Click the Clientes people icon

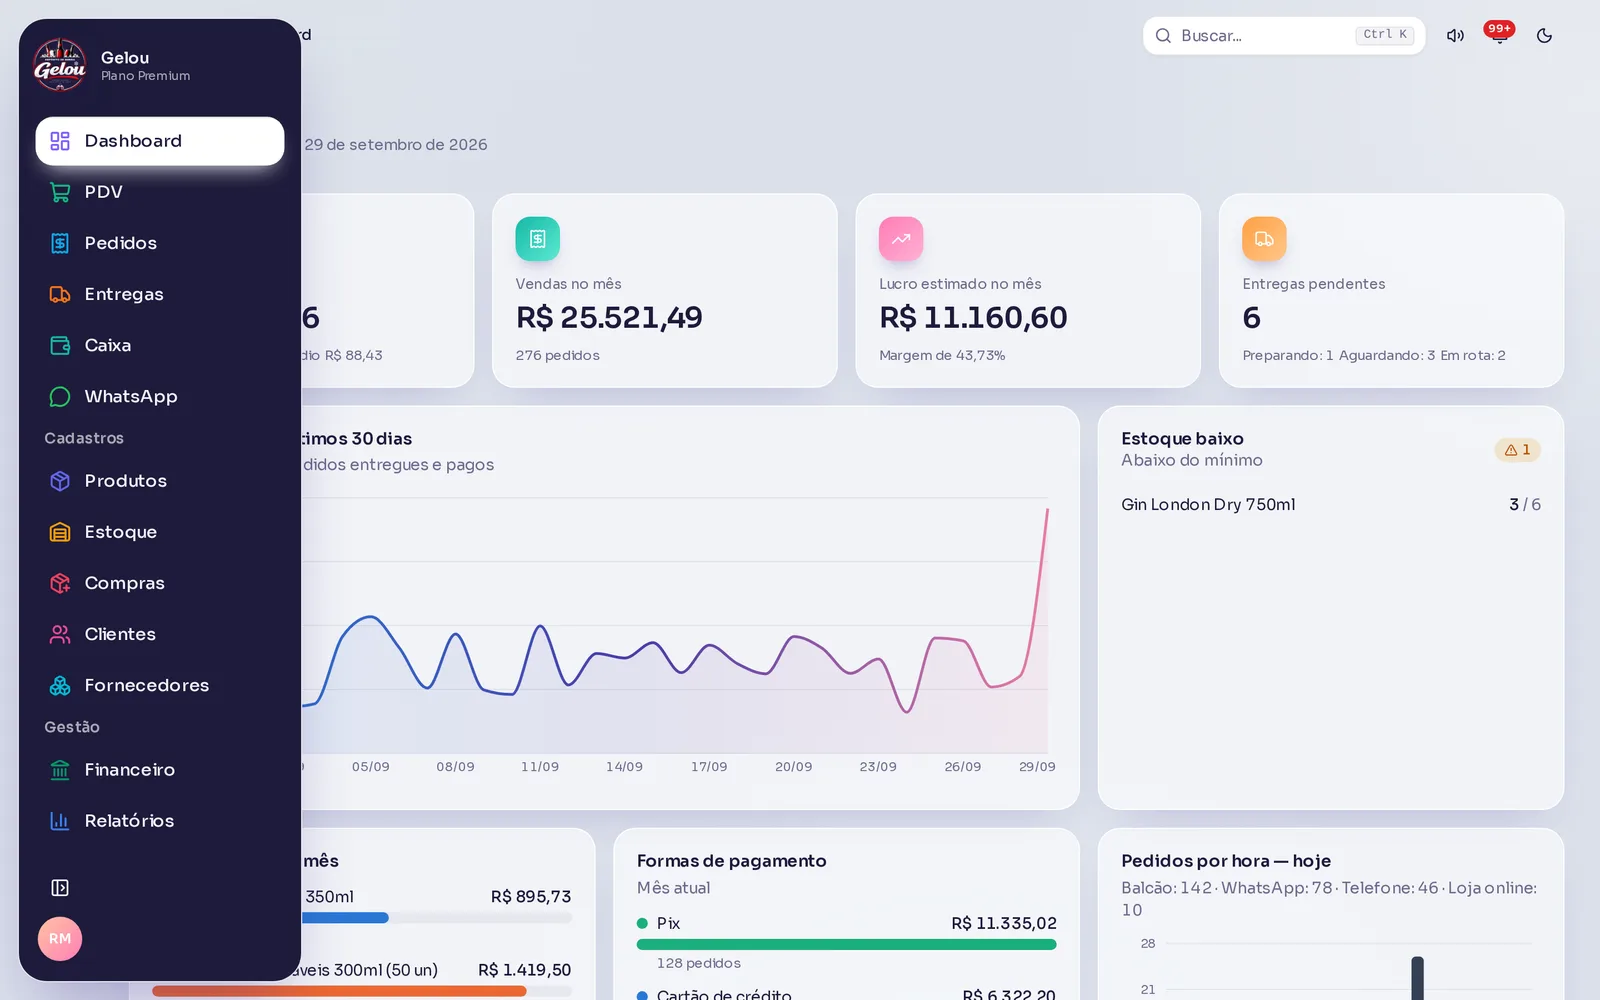[60, 634]
